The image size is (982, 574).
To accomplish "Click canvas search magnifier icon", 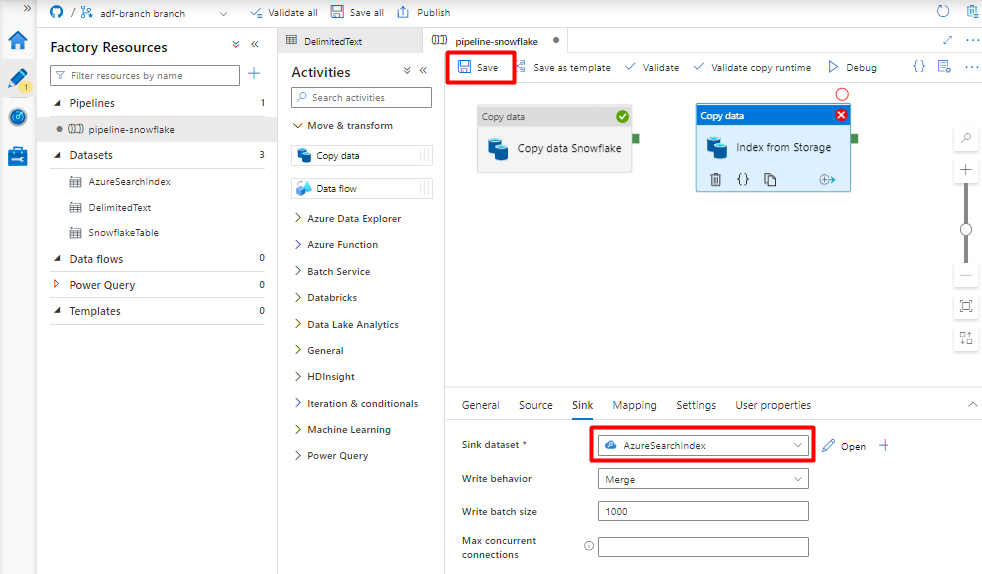I will tap(966, 138).
